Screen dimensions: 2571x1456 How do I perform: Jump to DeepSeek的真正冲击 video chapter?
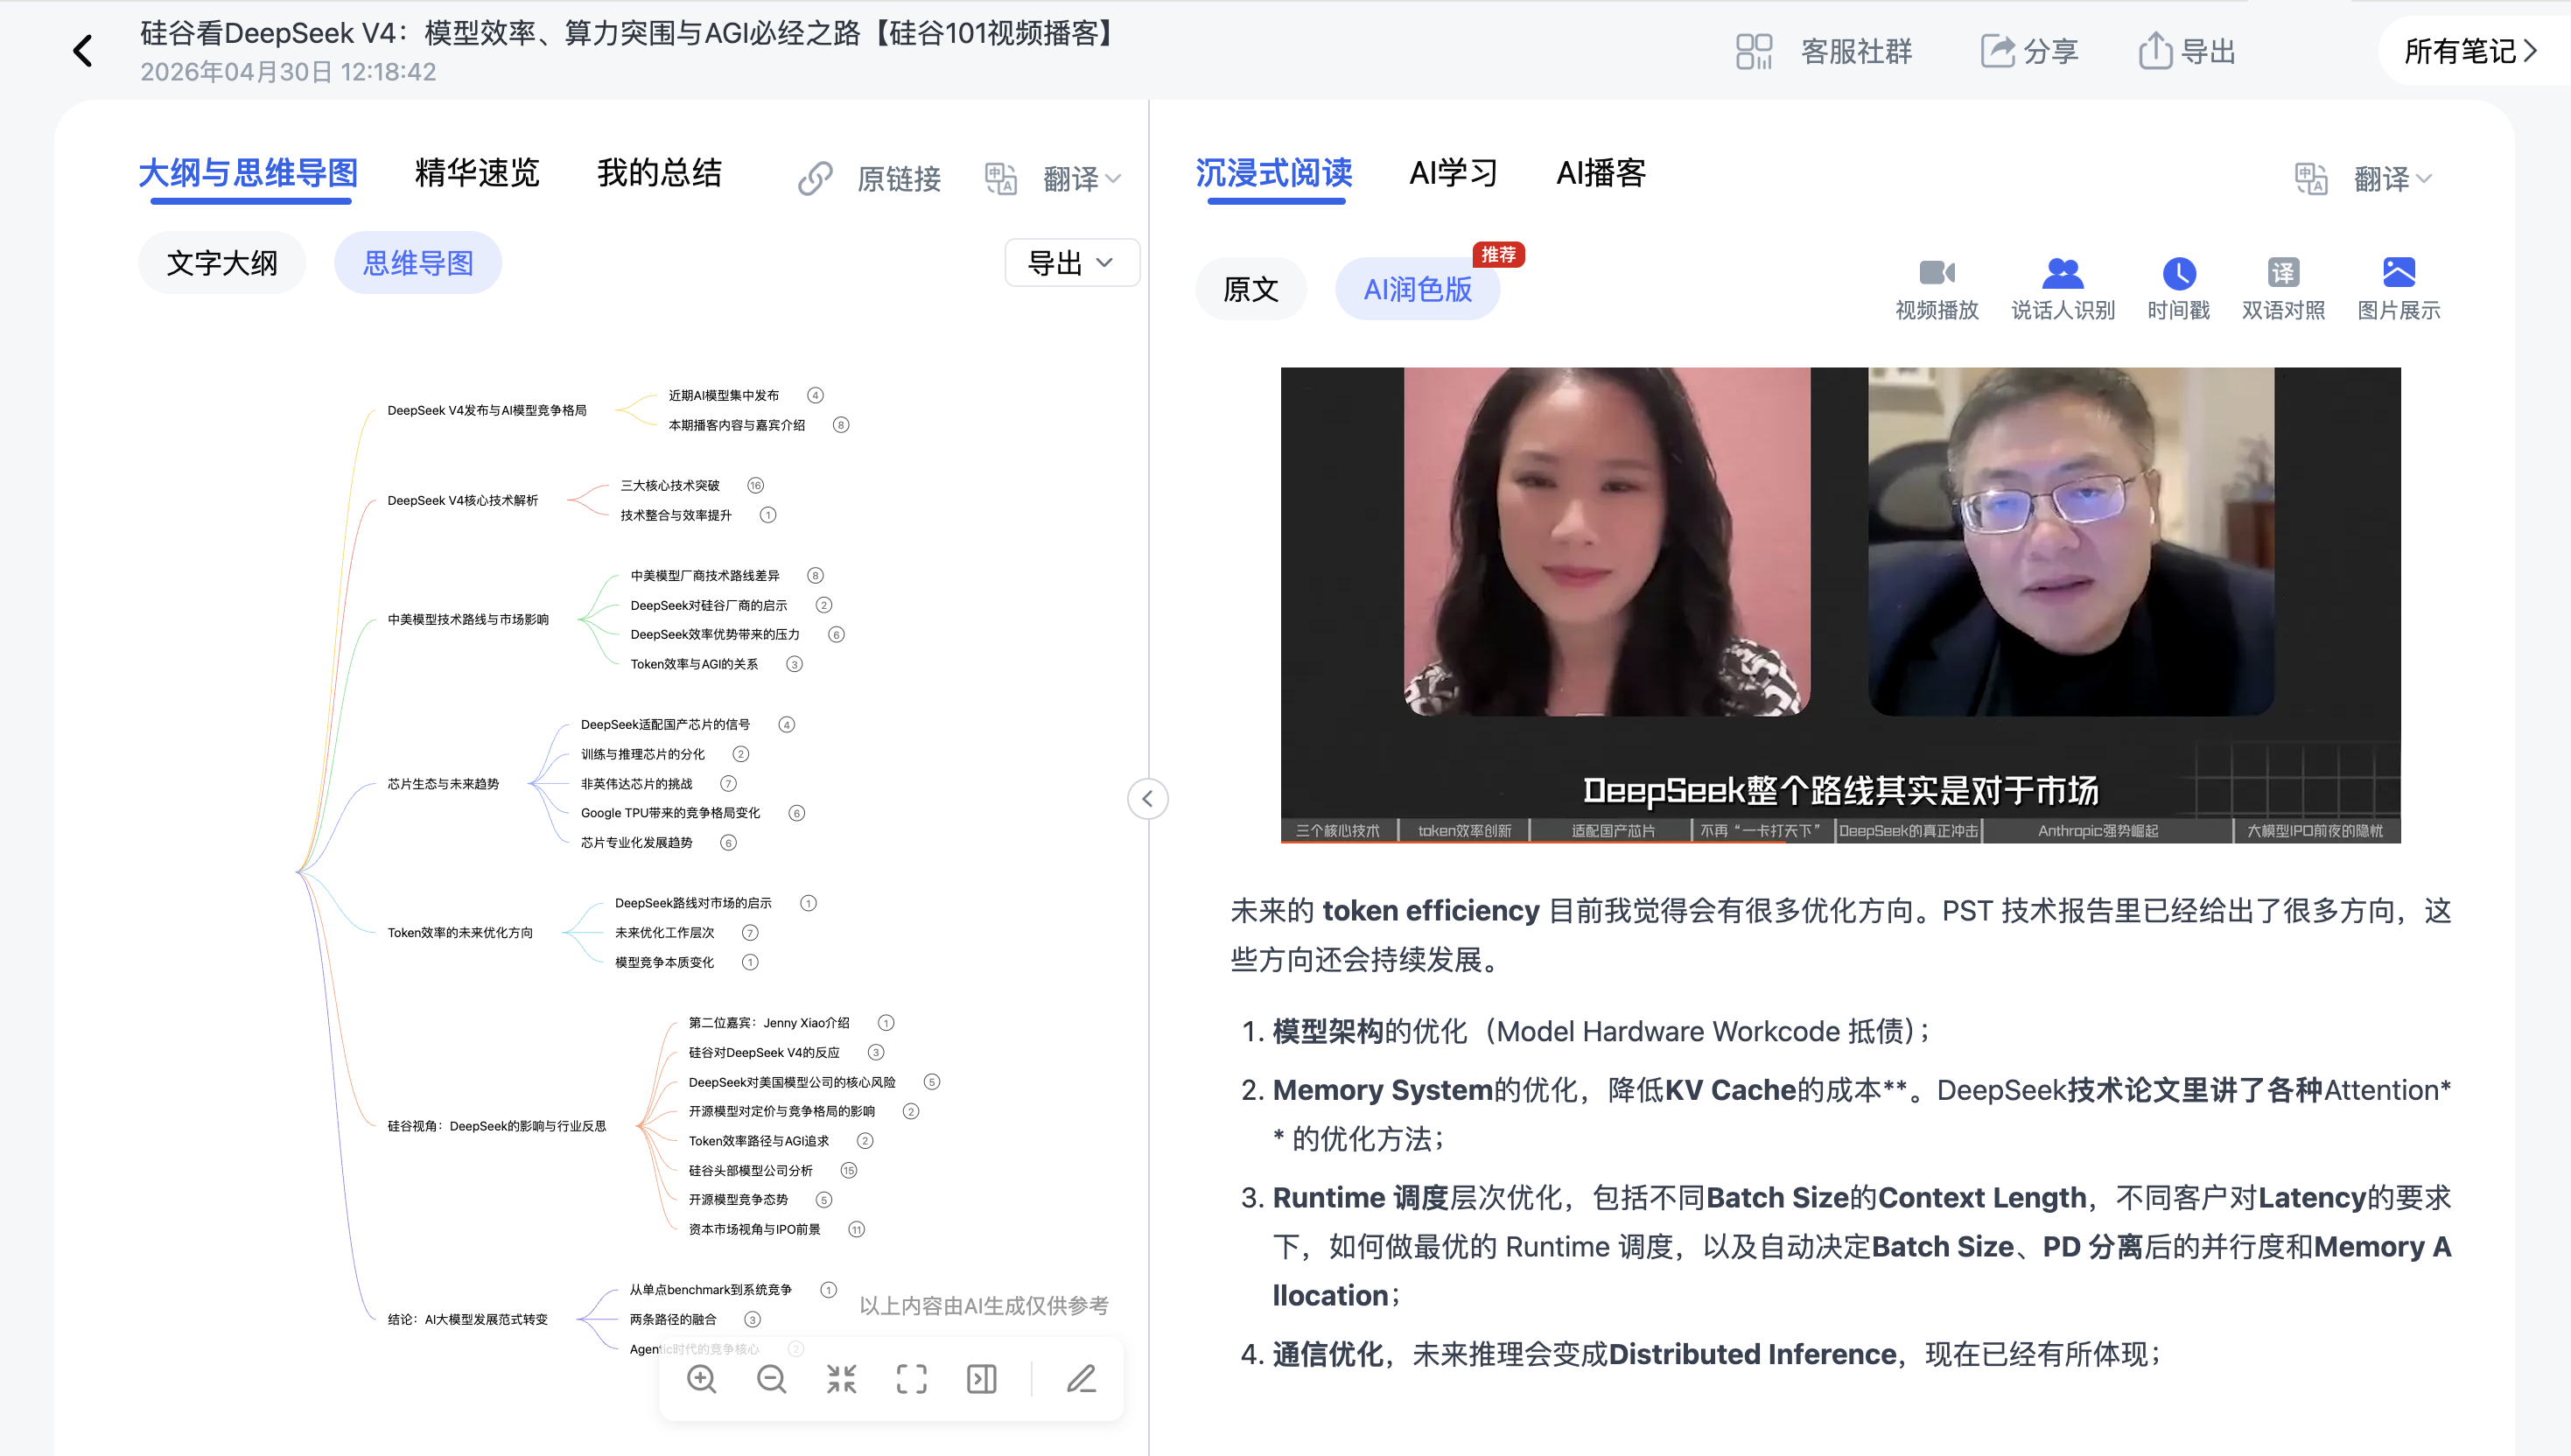1909,831
